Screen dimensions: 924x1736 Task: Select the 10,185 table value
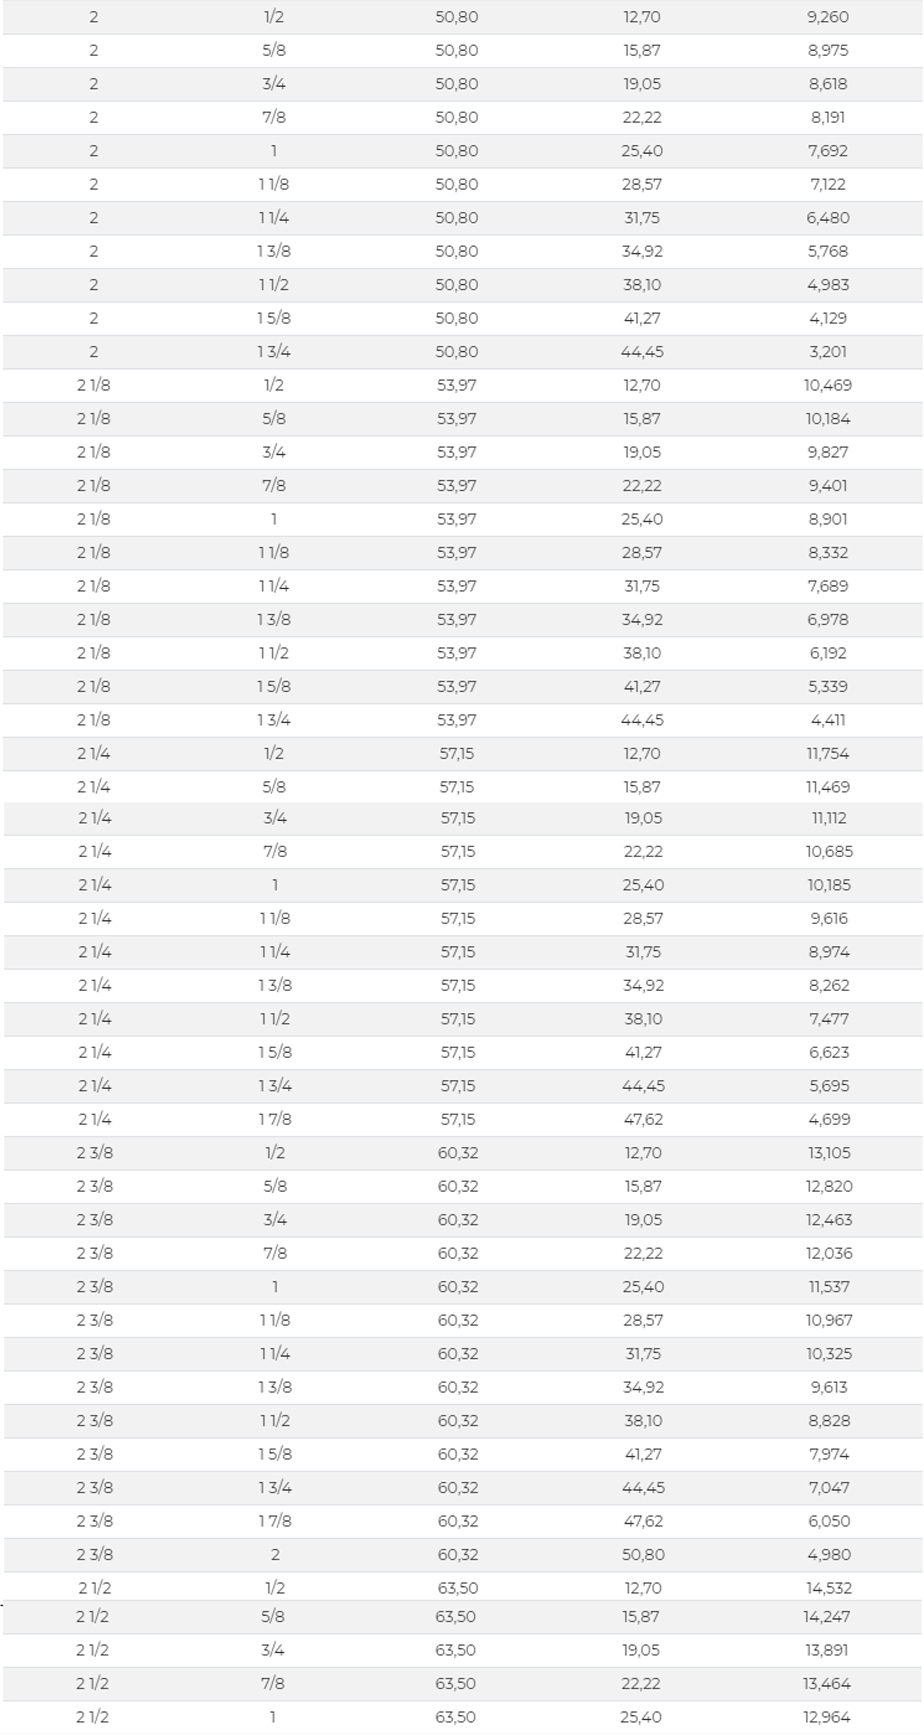point(829,885)
